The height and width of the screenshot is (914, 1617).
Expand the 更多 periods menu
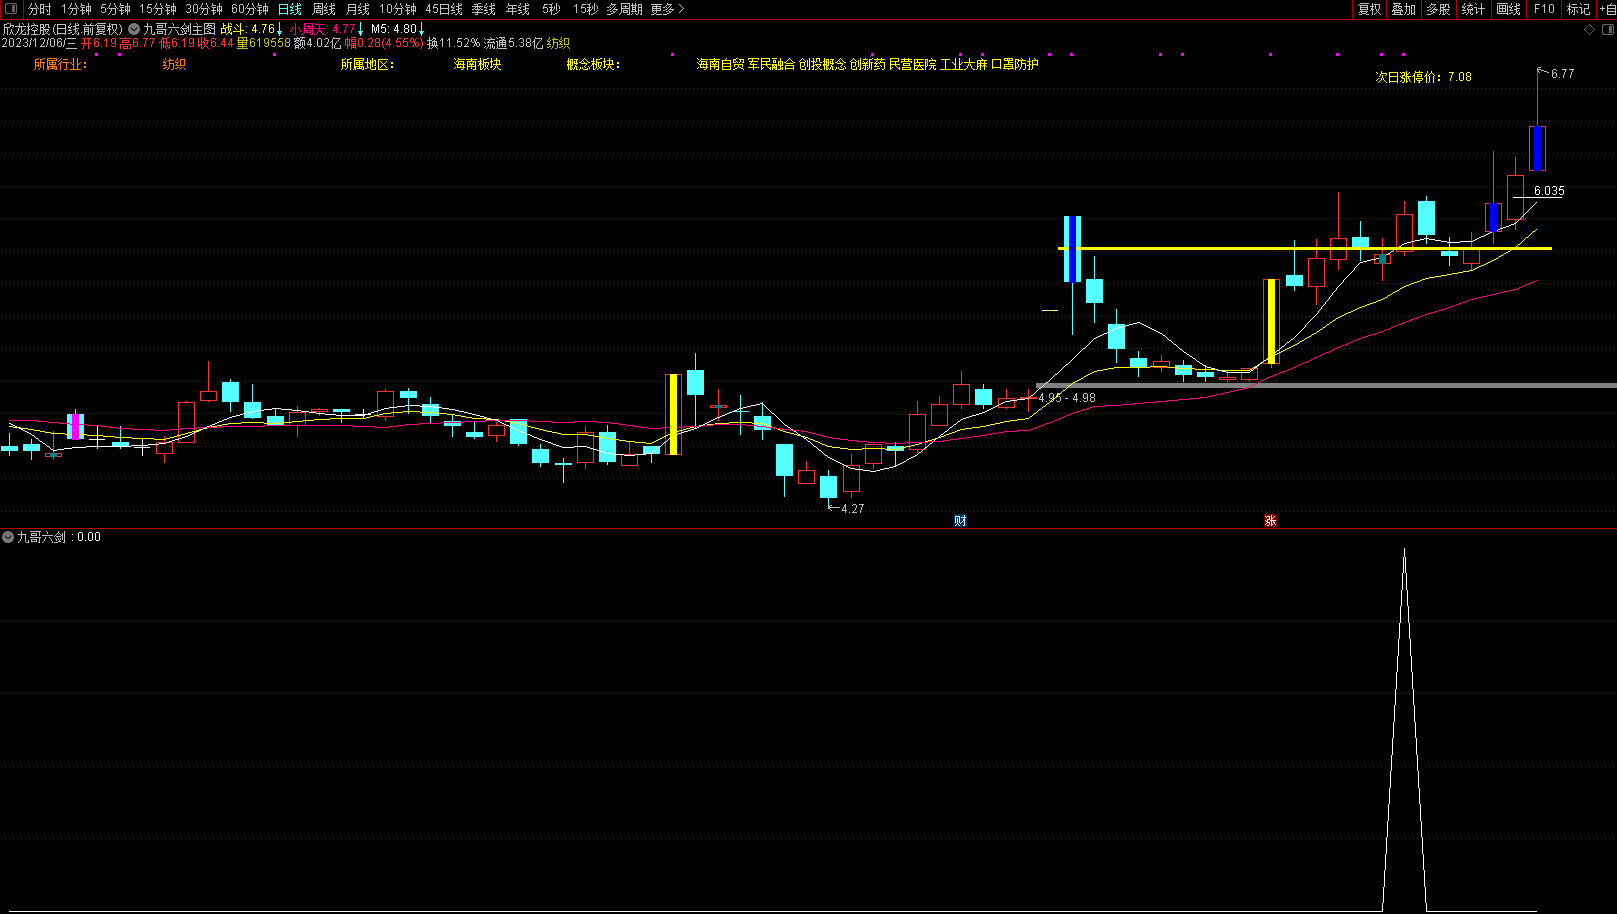click(x=667, y=9)
